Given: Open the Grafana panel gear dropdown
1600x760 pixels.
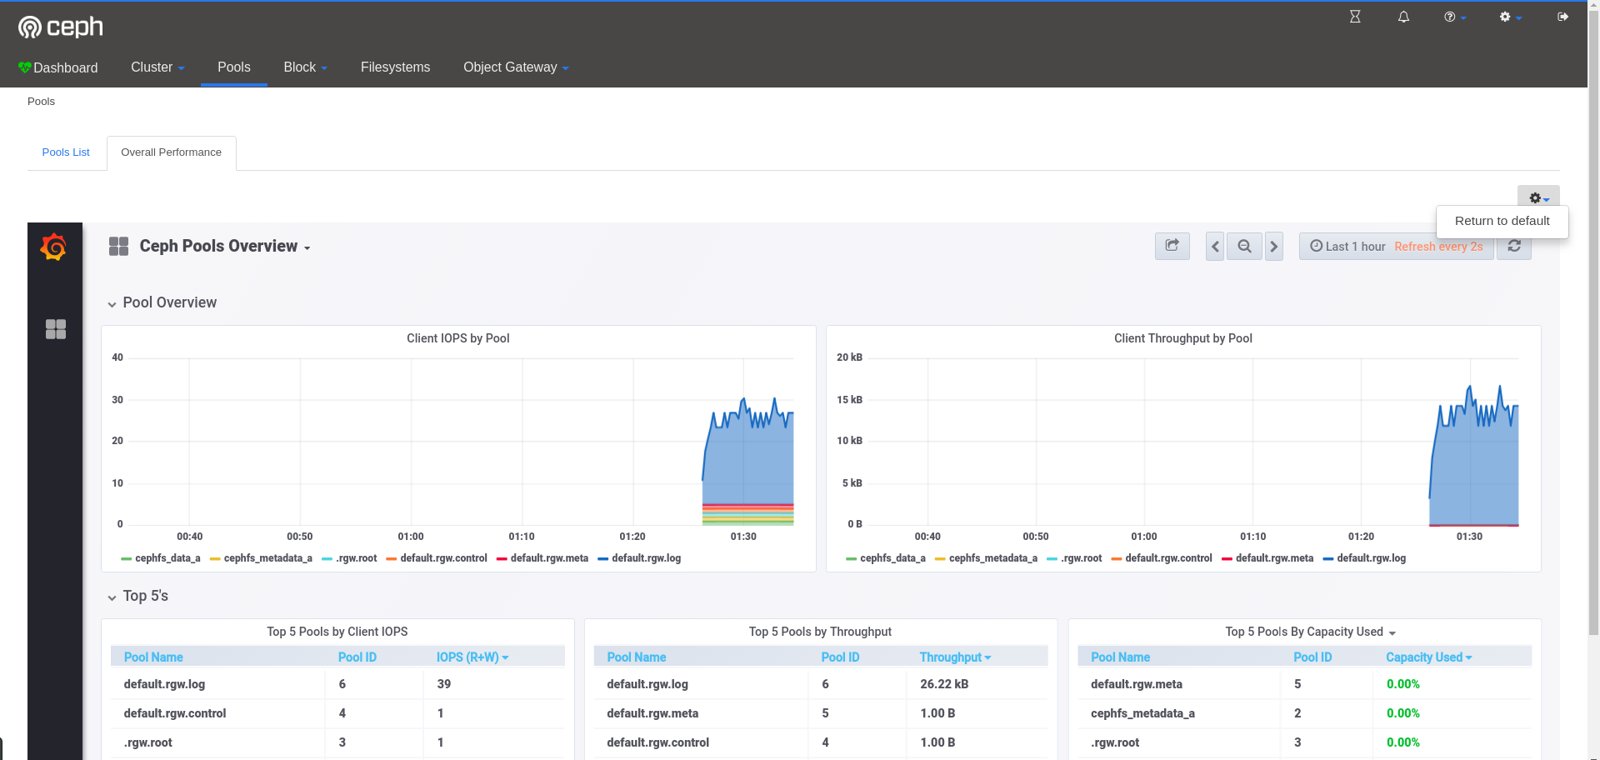Looking at the screenshot, I should pos(1538,198).
